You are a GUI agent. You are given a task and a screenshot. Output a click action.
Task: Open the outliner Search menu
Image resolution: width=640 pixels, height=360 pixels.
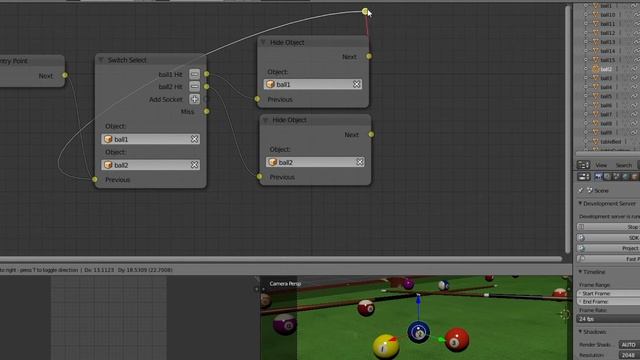coord(623,165)
